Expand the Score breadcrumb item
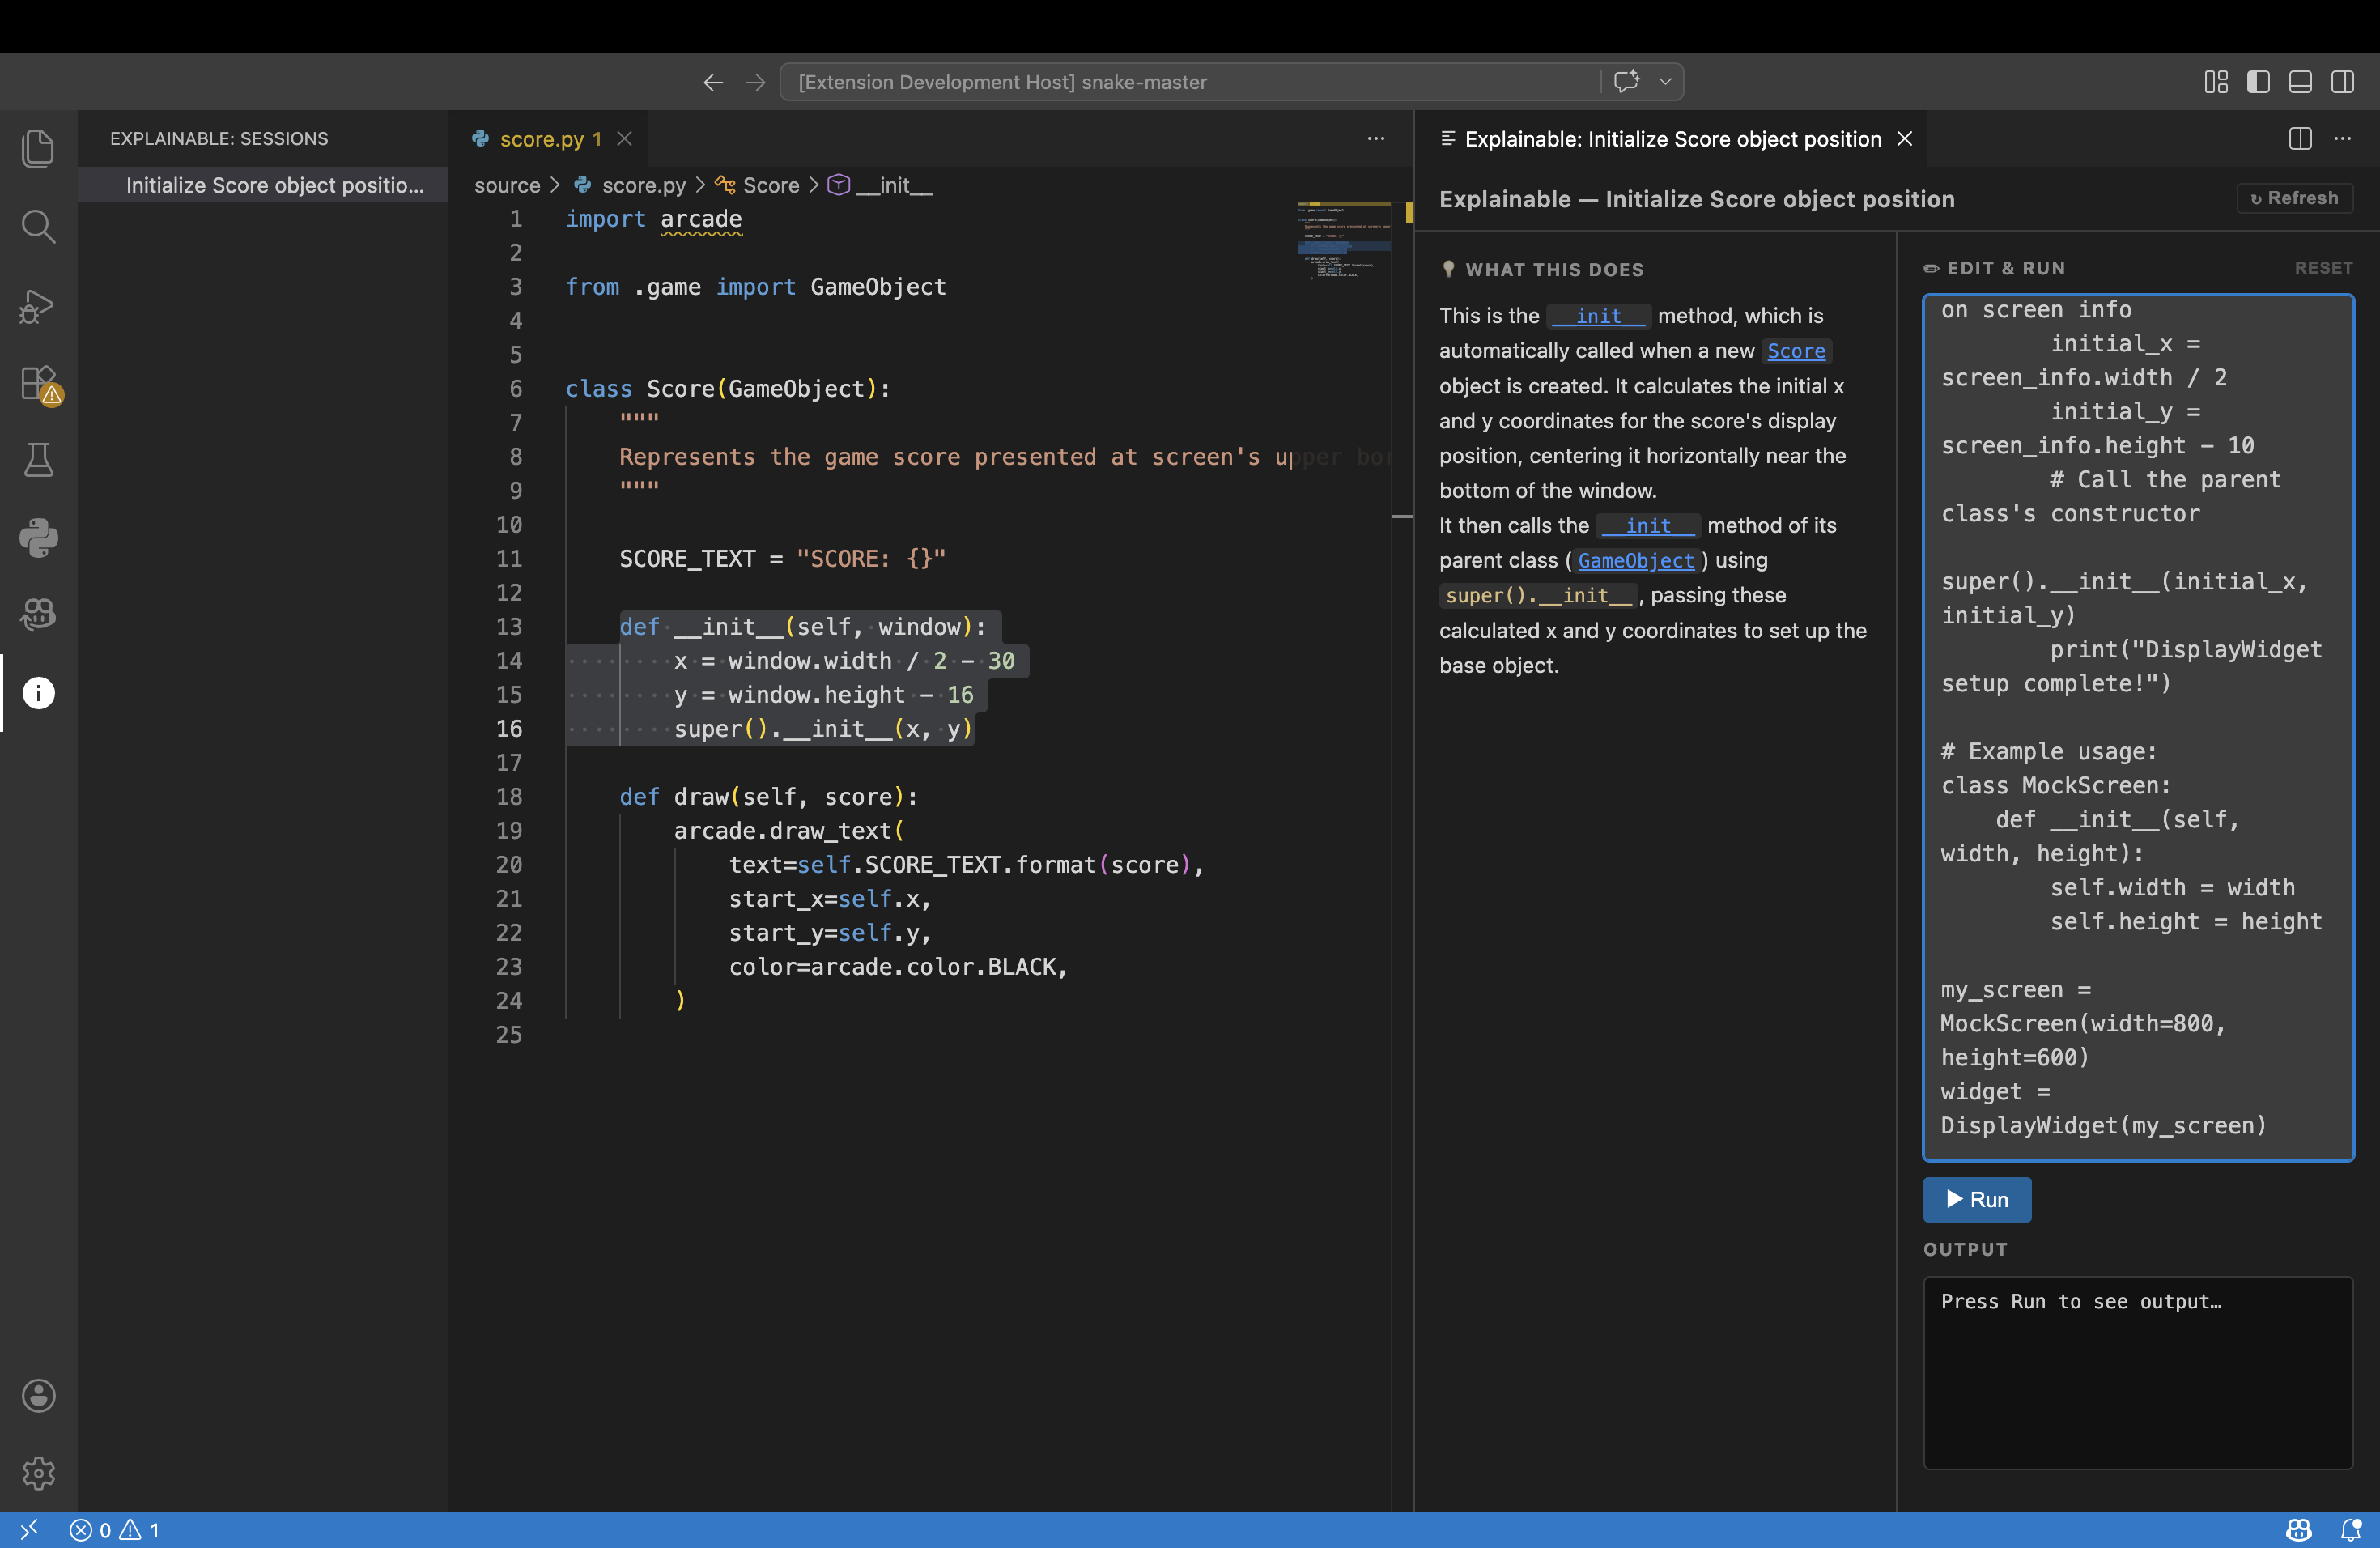The width and height of the screenshot is (2380, 1548). [x=770, y=185]
